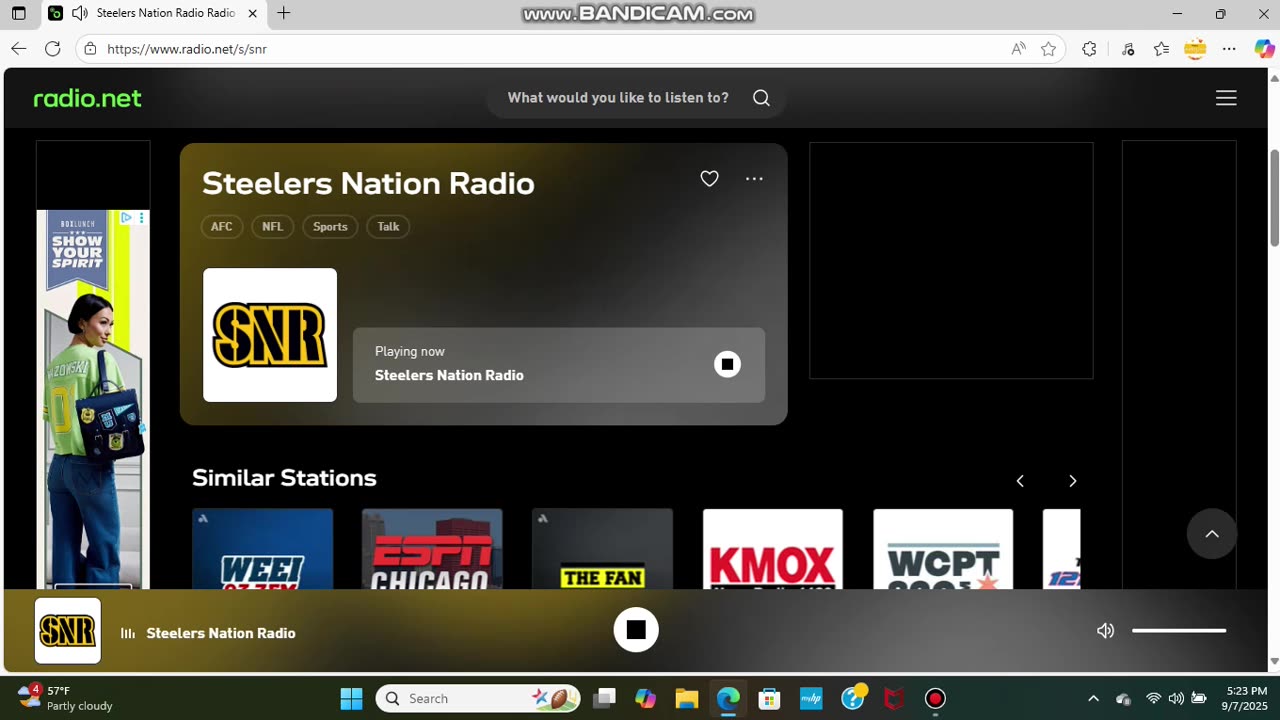1280x720 pixels.
Task: Open the KMOX station tile
Action: [x=772, y=549]
